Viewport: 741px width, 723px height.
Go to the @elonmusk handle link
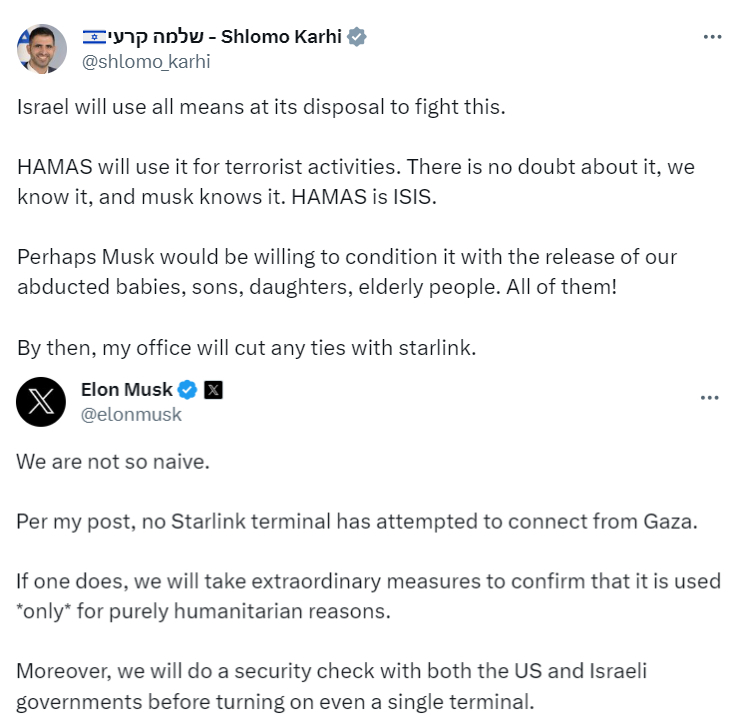tap(131, 414)
